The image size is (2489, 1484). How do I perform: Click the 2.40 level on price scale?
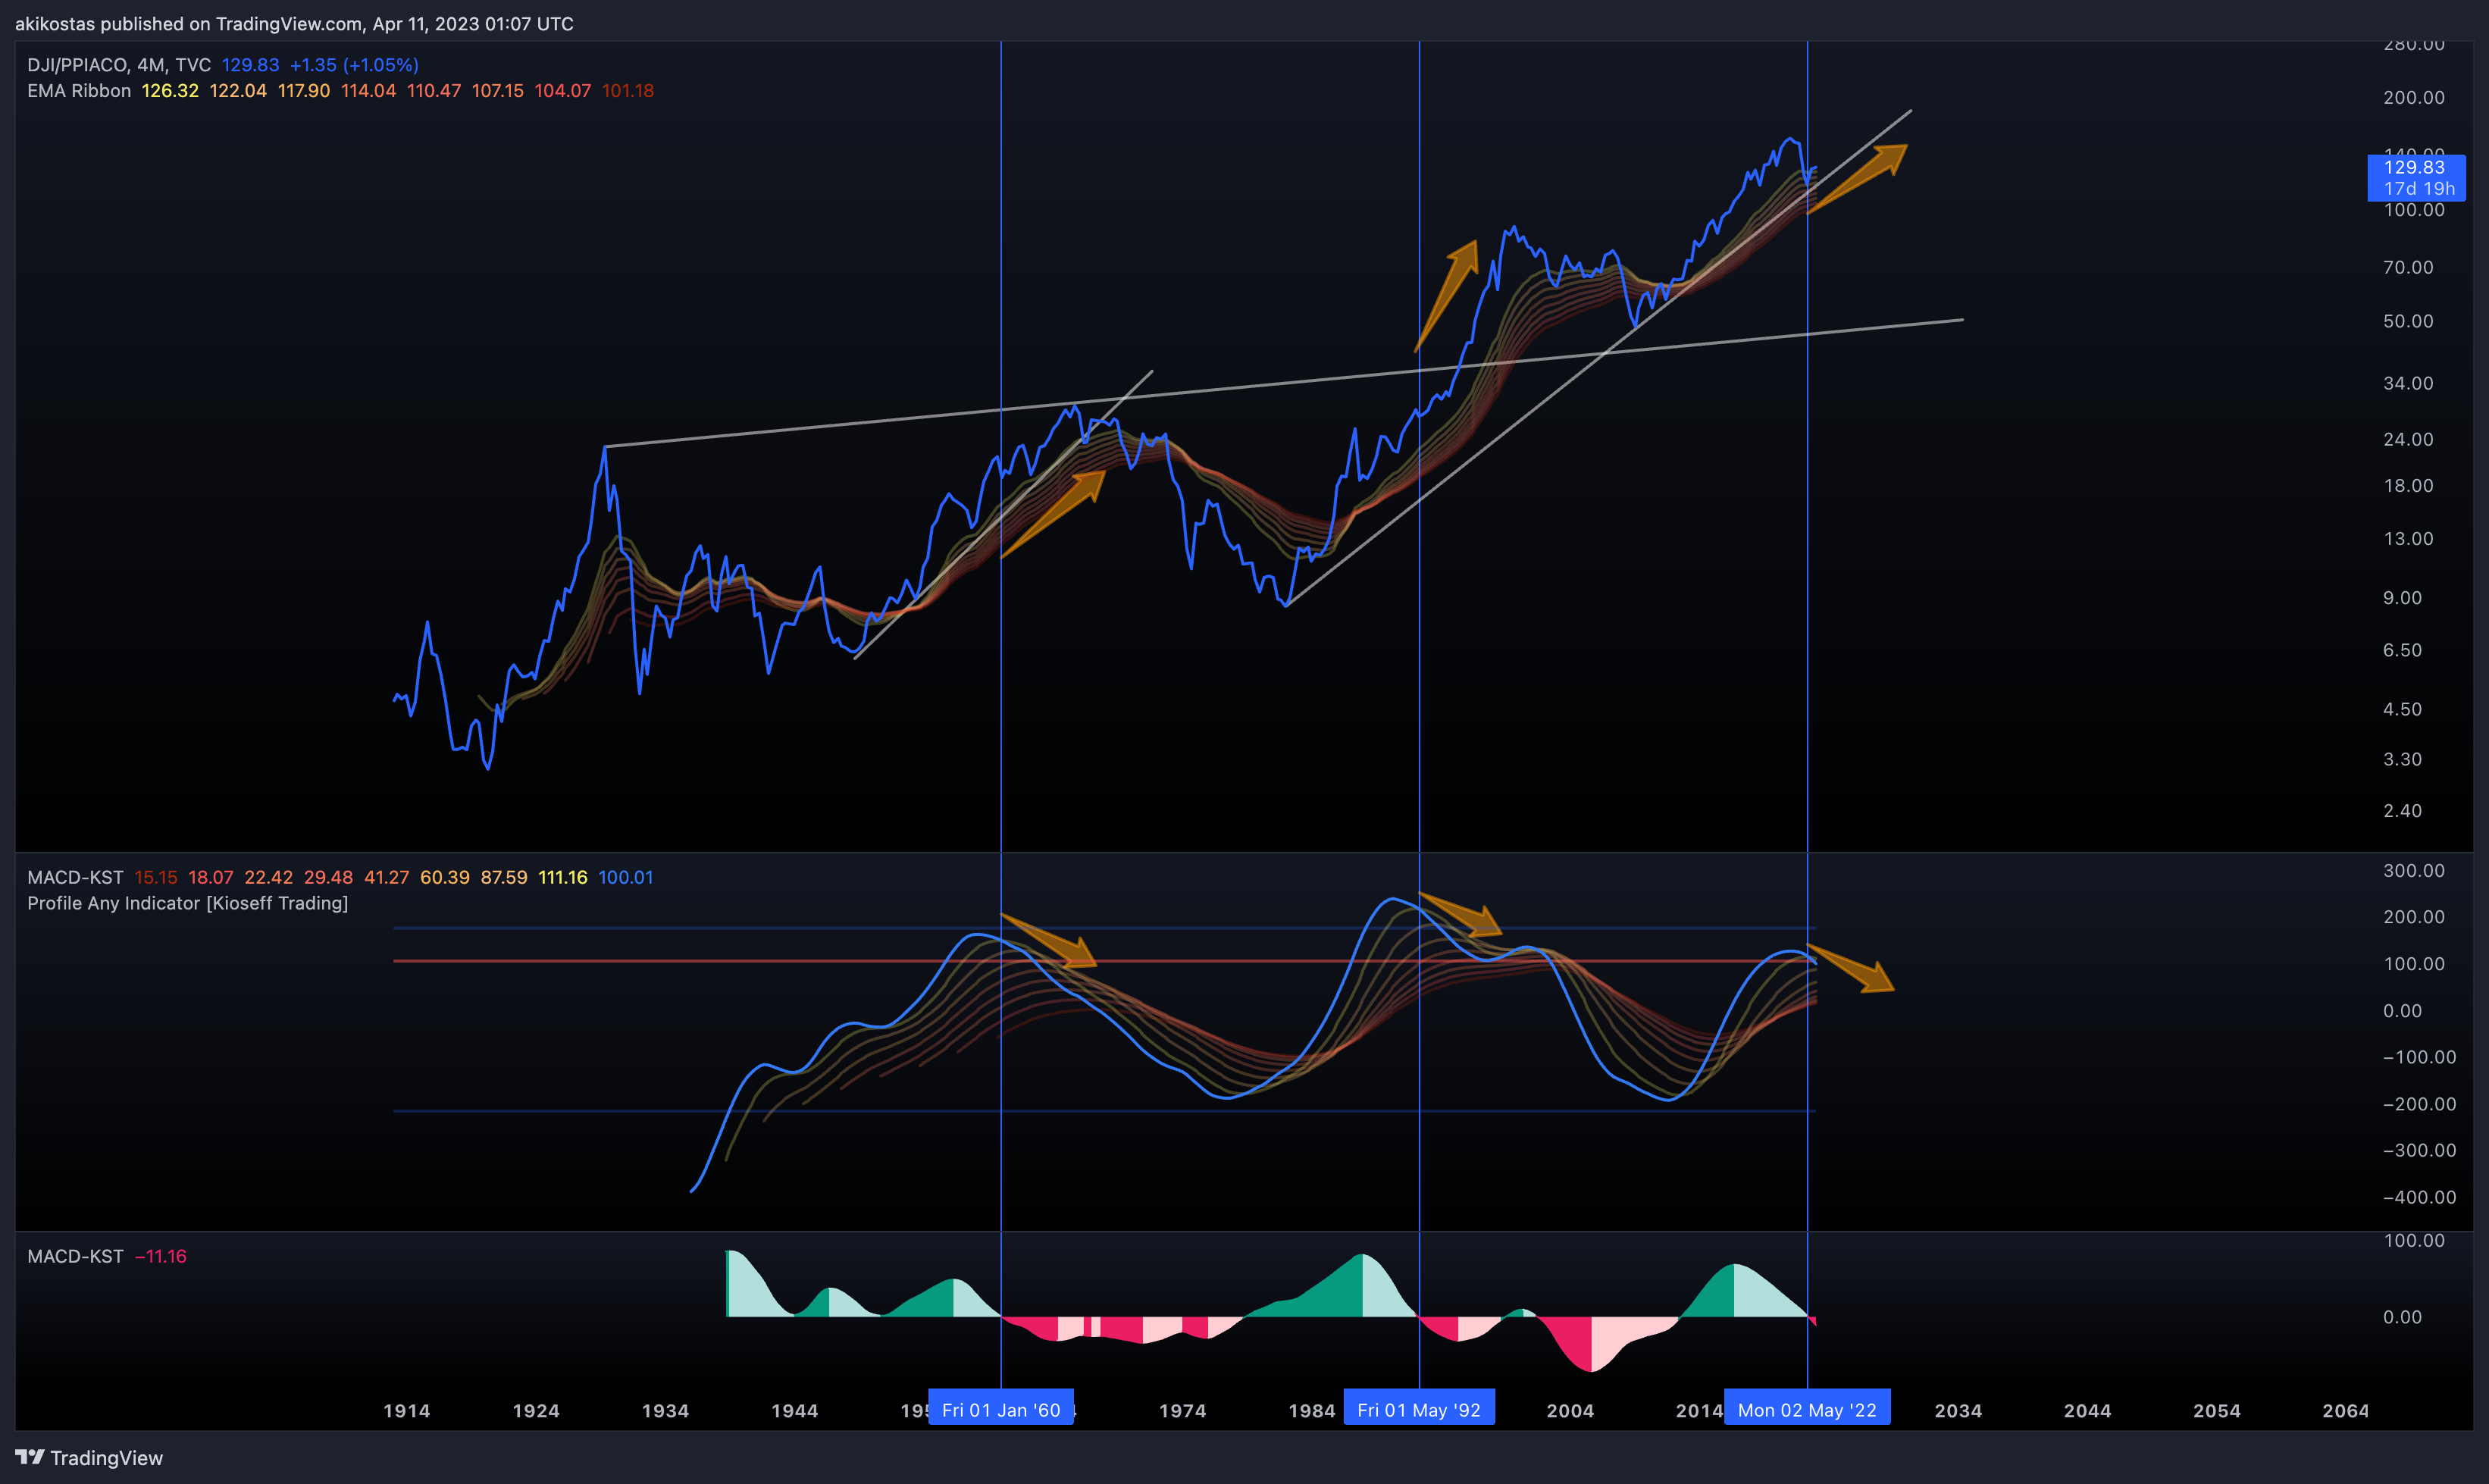(x=2402, y=811)
